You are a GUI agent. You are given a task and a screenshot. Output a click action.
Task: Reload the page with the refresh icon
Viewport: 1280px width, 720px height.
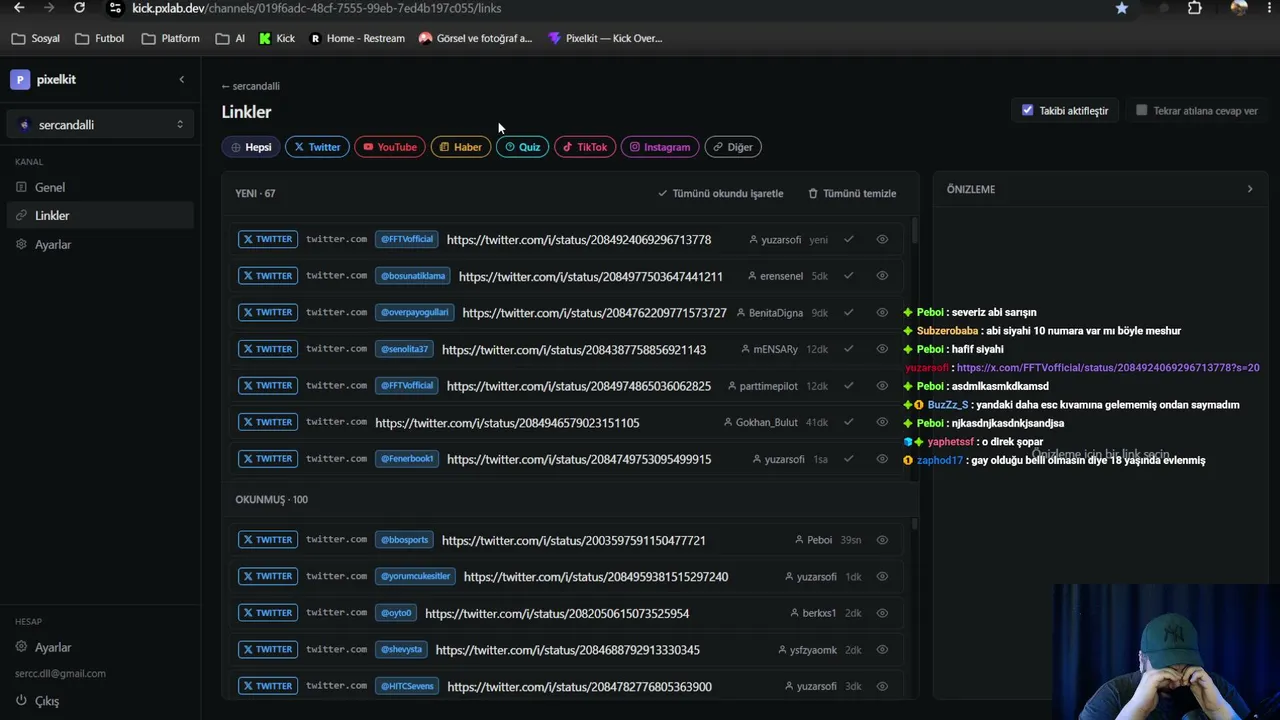[x=79, y=8]
